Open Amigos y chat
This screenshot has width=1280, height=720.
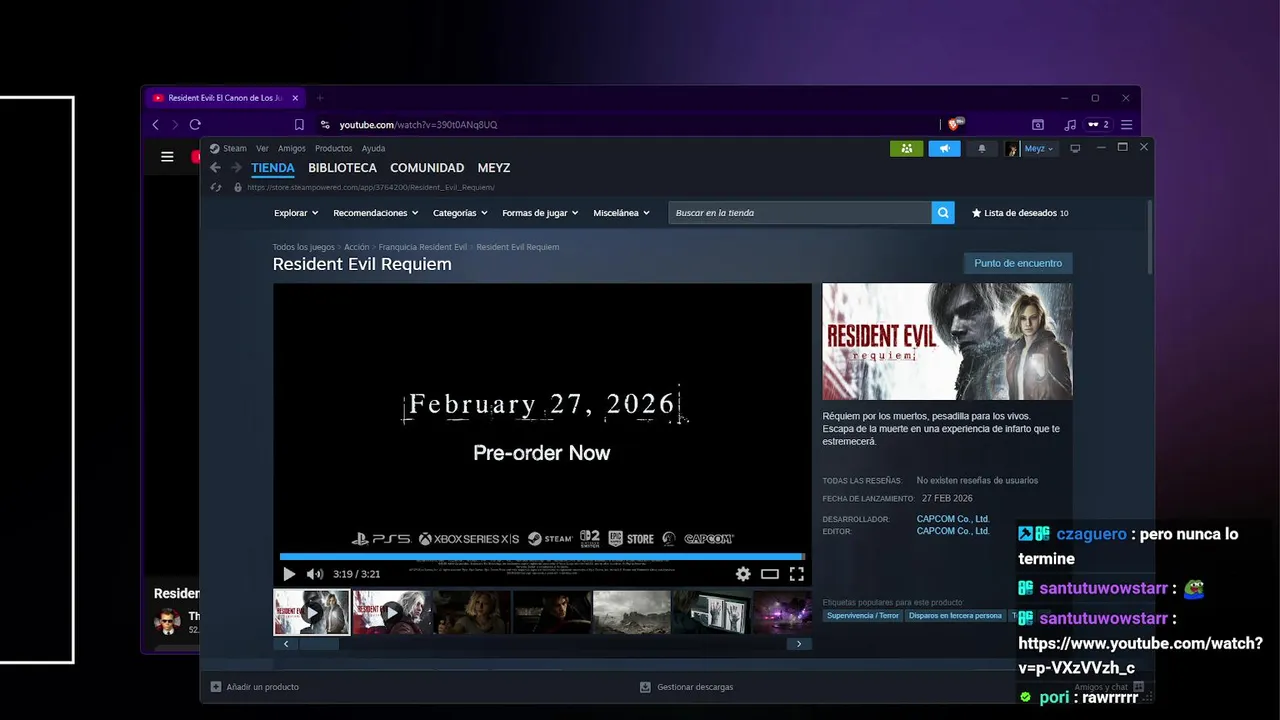pyautogui.click(x=1110, y=687)
